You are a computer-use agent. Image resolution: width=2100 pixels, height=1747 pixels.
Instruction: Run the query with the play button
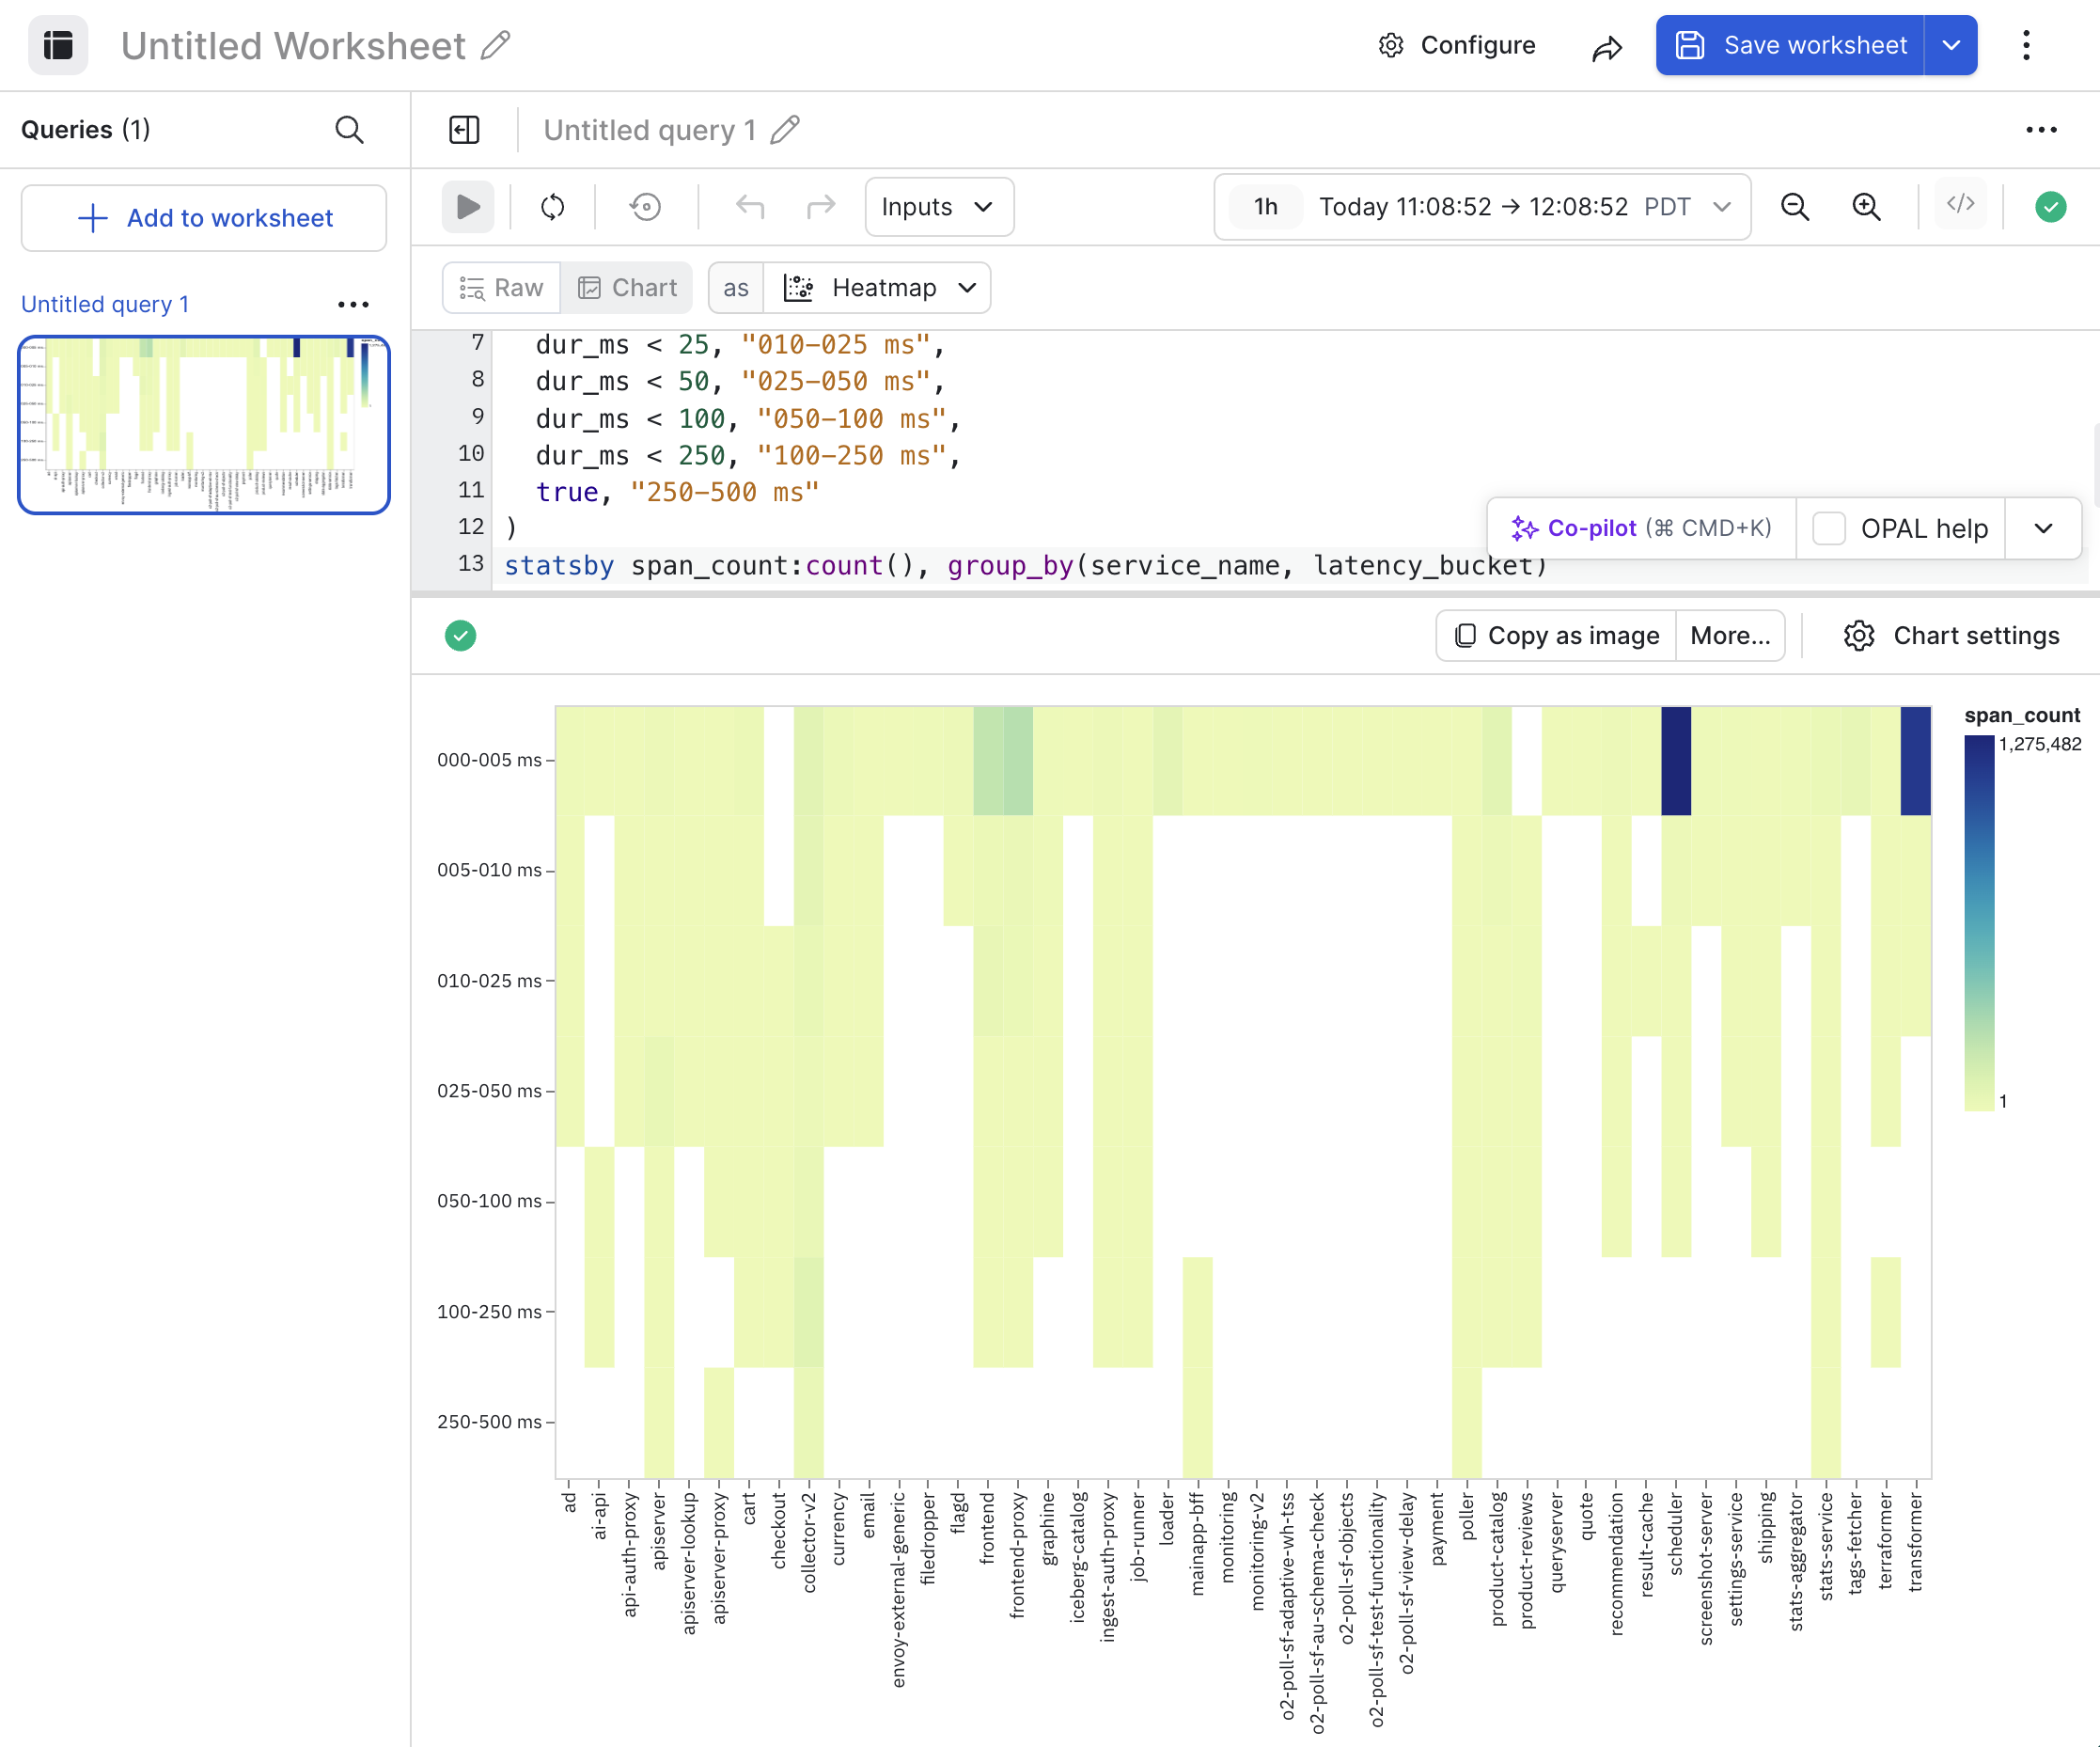(x=468, y=207)
